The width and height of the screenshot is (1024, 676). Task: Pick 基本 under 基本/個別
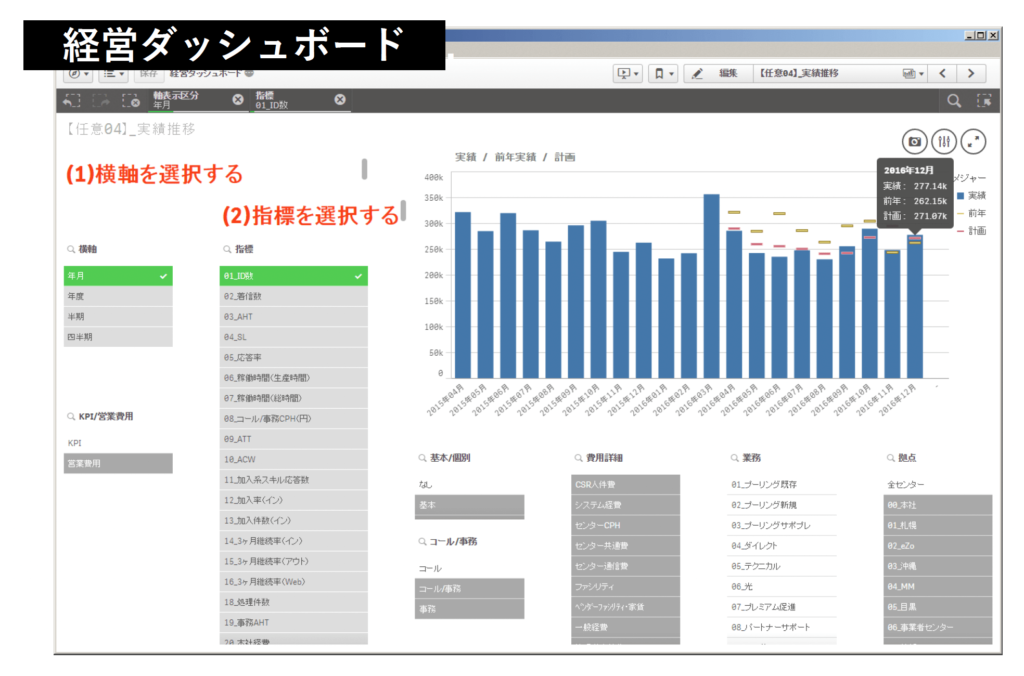[x=470, y=505]
